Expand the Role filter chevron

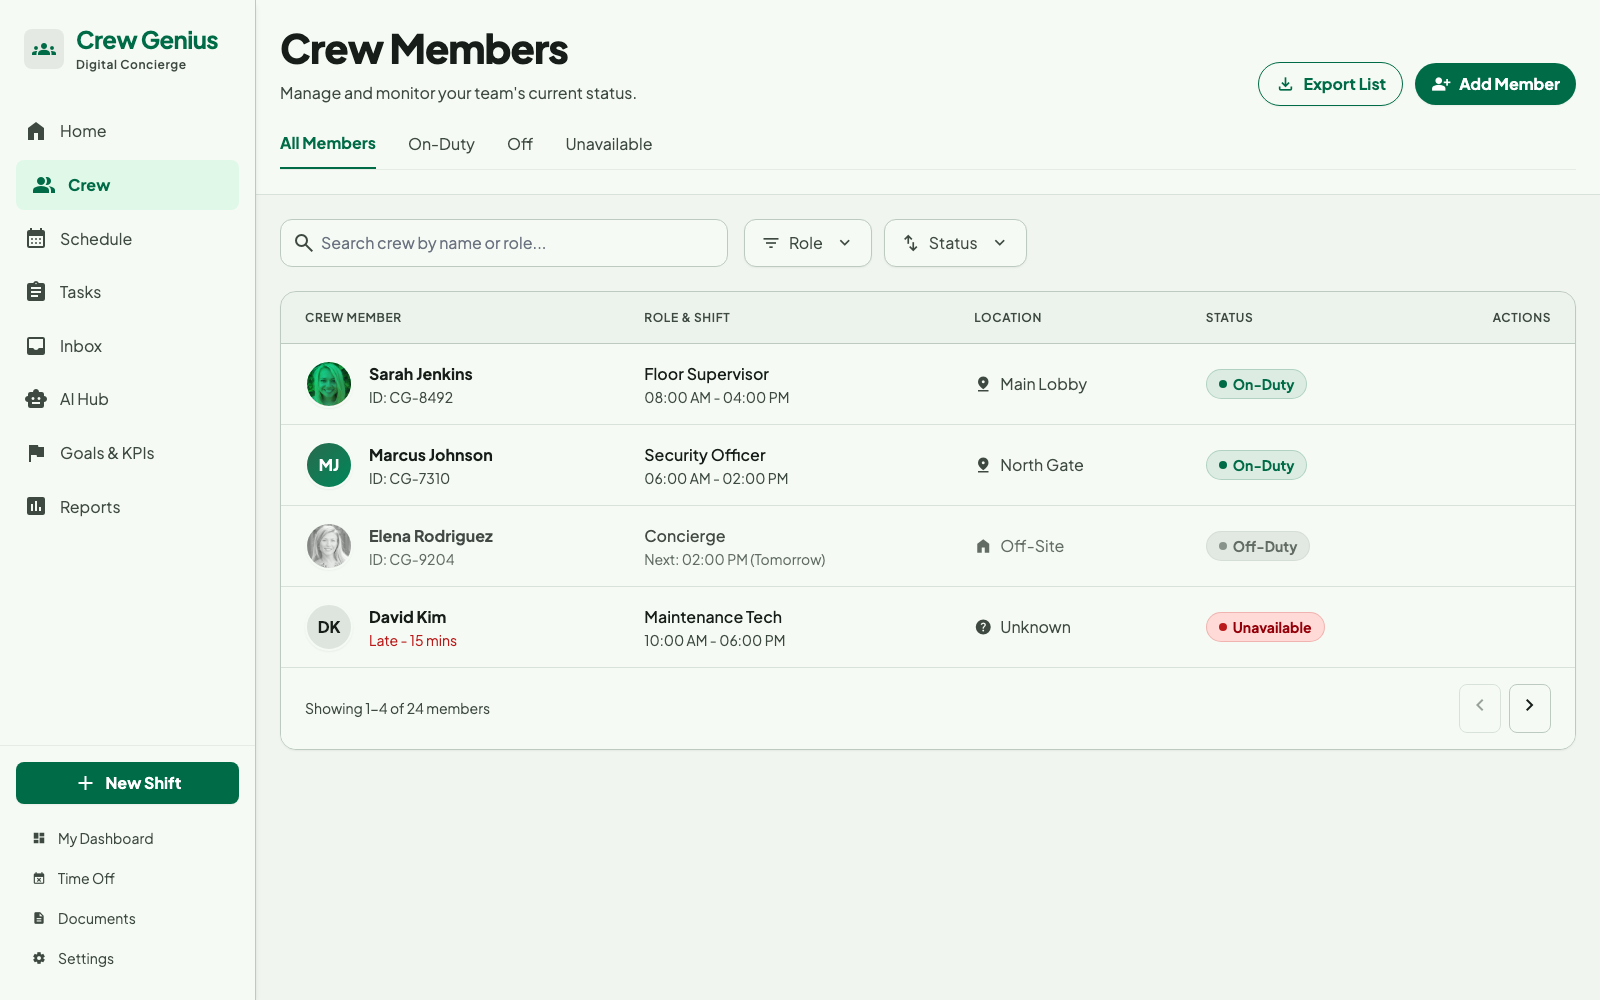point(845,243)
